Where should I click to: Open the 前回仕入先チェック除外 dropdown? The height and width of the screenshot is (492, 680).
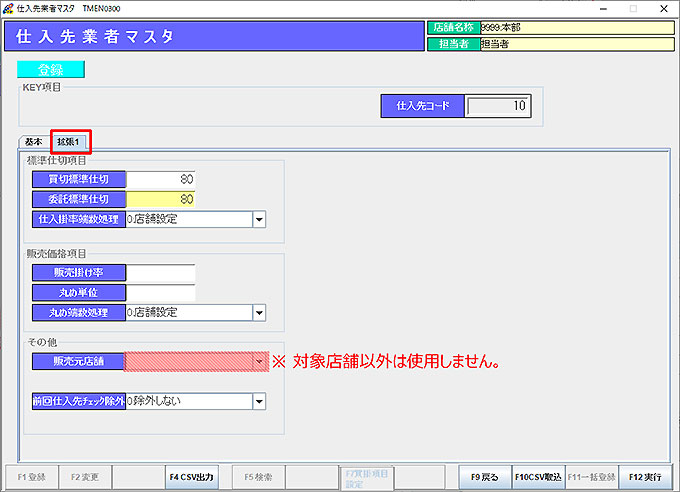click(259, 401)
